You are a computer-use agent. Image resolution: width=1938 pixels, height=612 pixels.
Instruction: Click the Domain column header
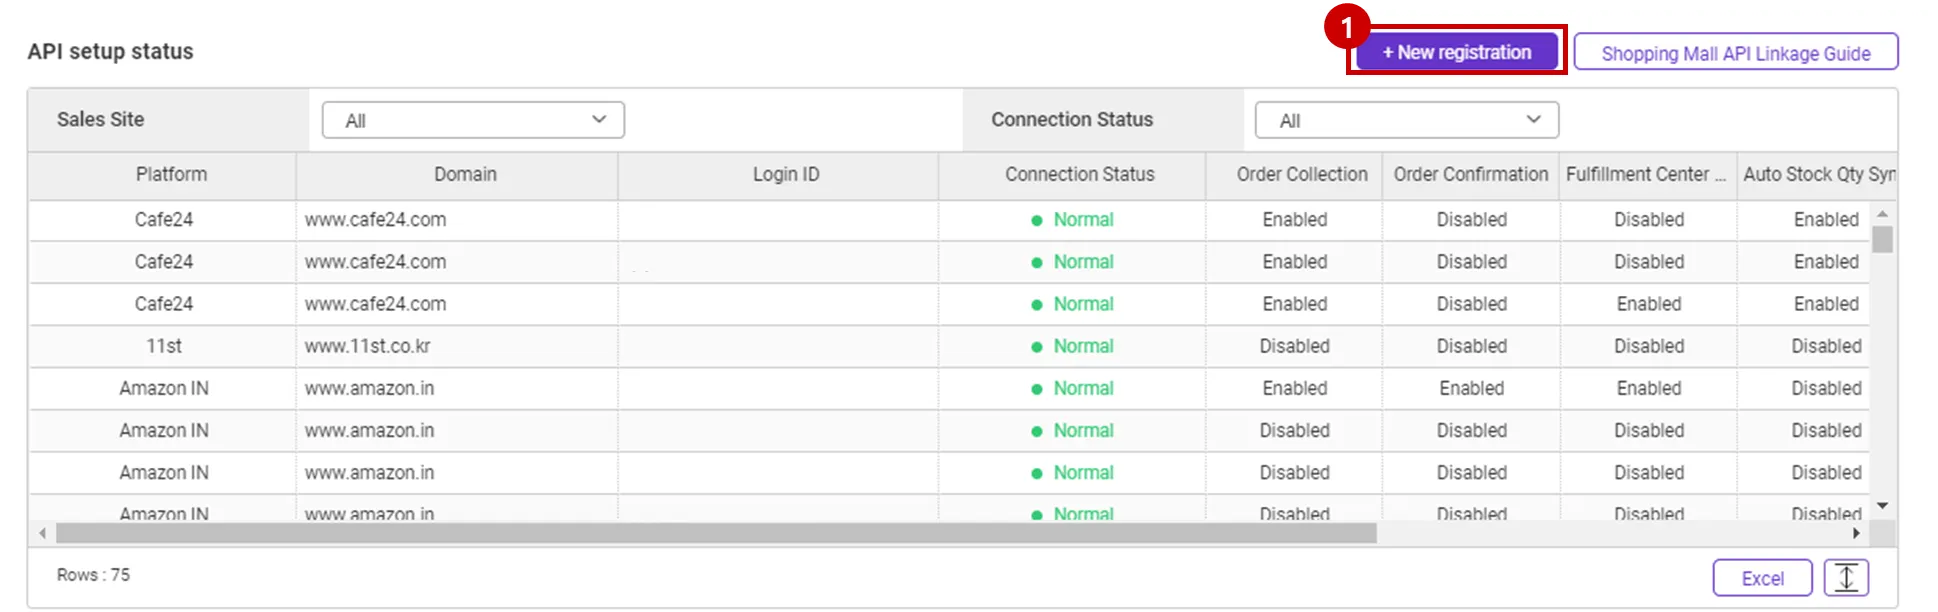[465, 174]
